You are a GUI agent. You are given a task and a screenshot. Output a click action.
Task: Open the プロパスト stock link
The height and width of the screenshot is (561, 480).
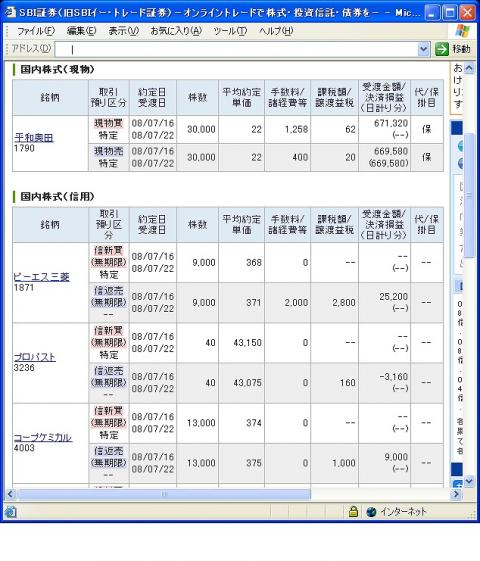click(35, 357)
